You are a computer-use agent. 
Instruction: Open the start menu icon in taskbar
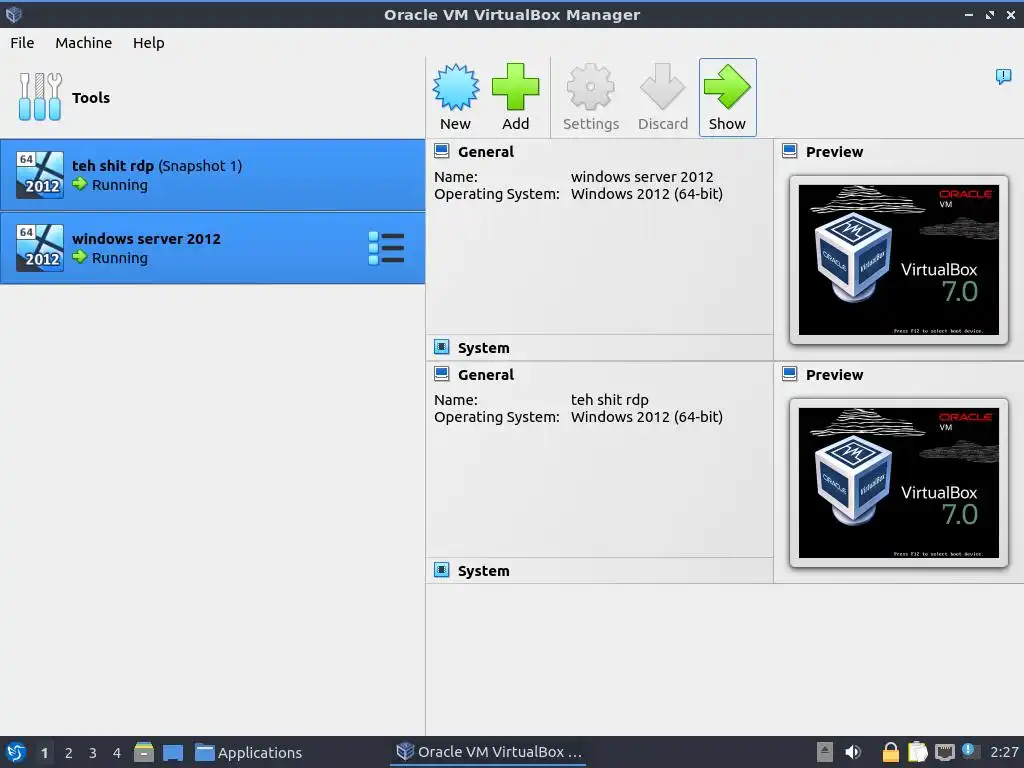coord(16,752)
